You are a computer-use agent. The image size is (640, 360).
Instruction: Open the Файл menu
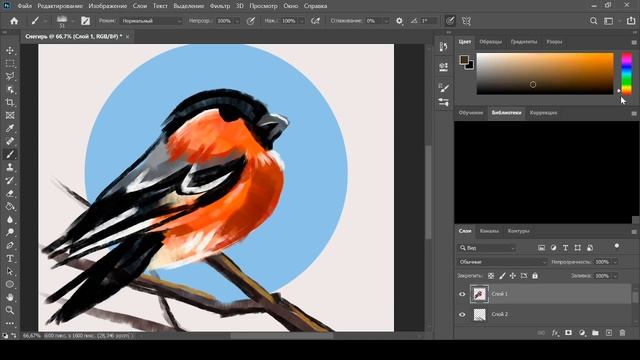click(25, 6)
